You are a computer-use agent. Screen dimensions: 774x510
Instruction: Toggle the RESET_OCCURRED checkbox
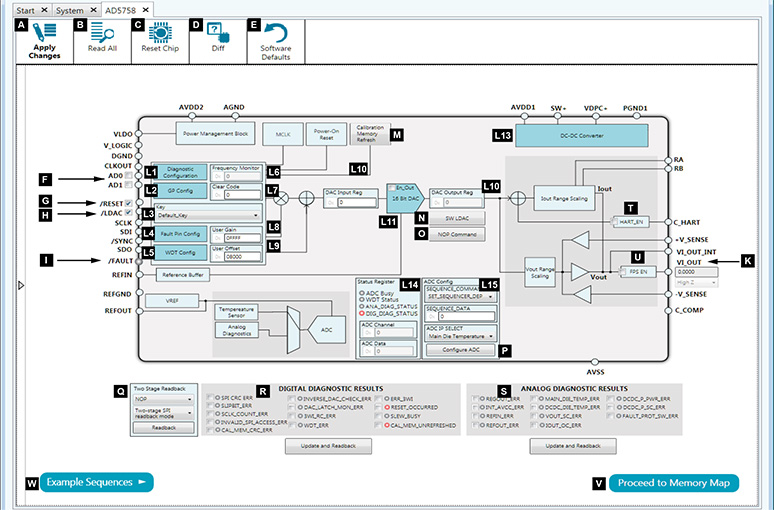tap(378, 407)
